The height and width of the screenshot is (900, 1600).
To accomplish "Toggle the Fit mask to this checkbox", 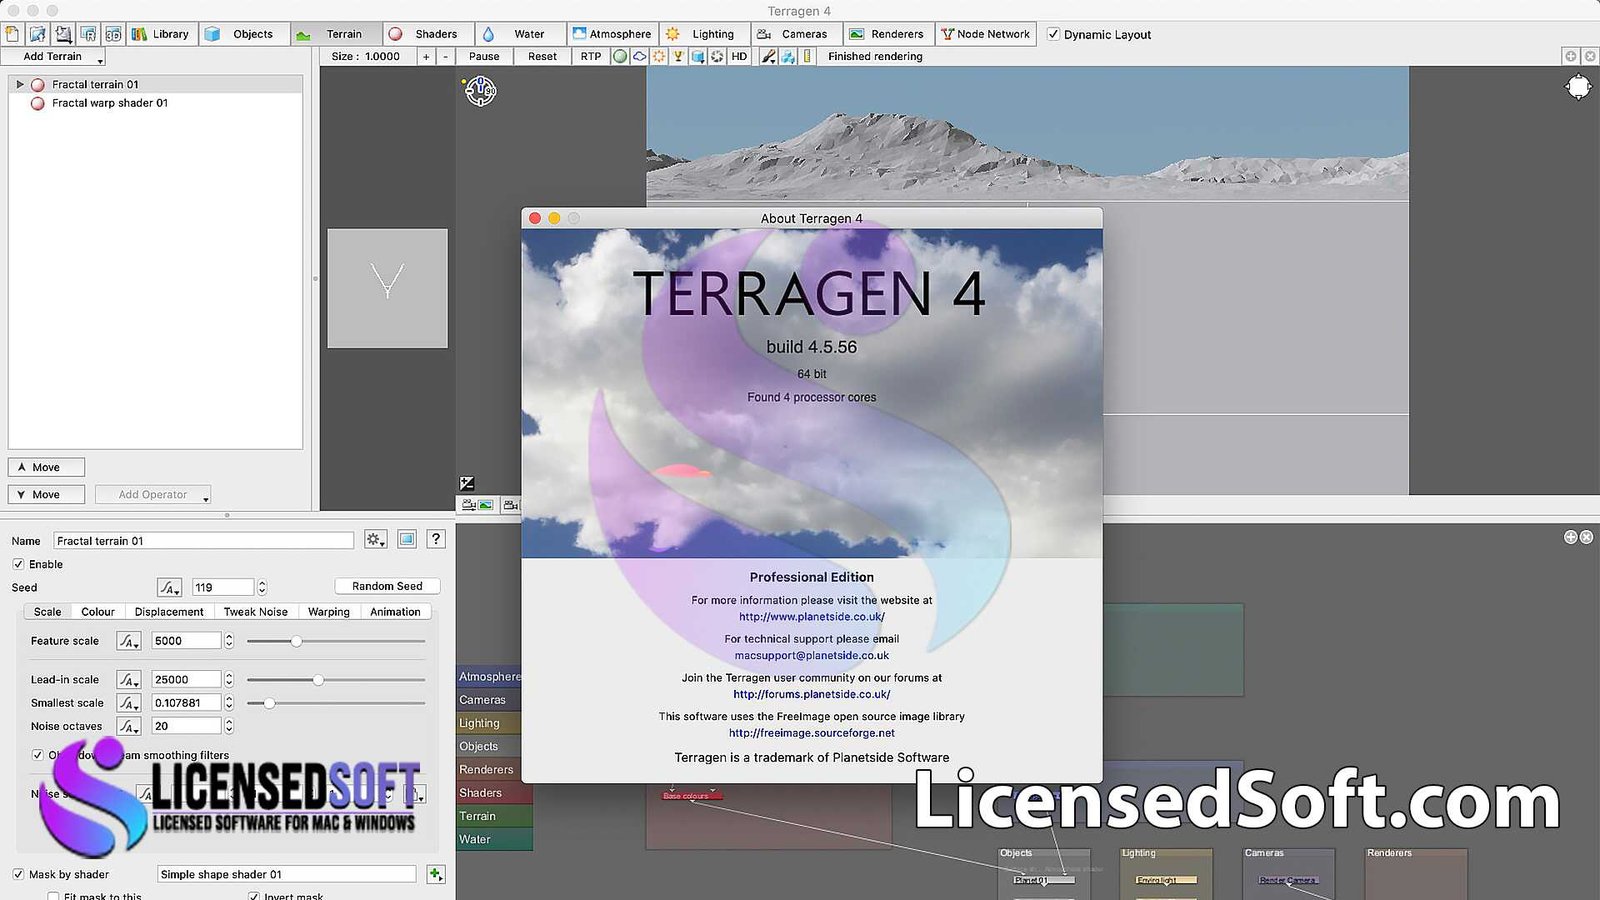I will click(x=53, y=897).
